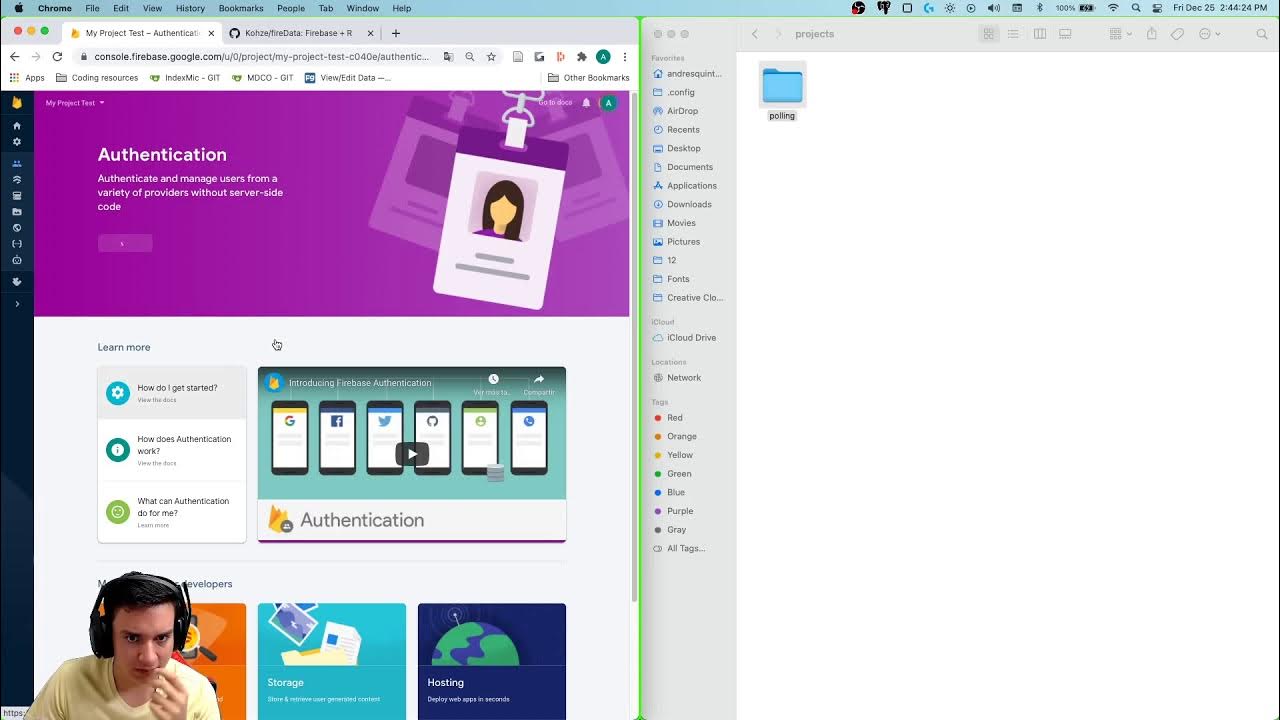Screen dimensions: 1280x720
Task: Click the zoom magnifier in address bar
Action: click(470, 57)
